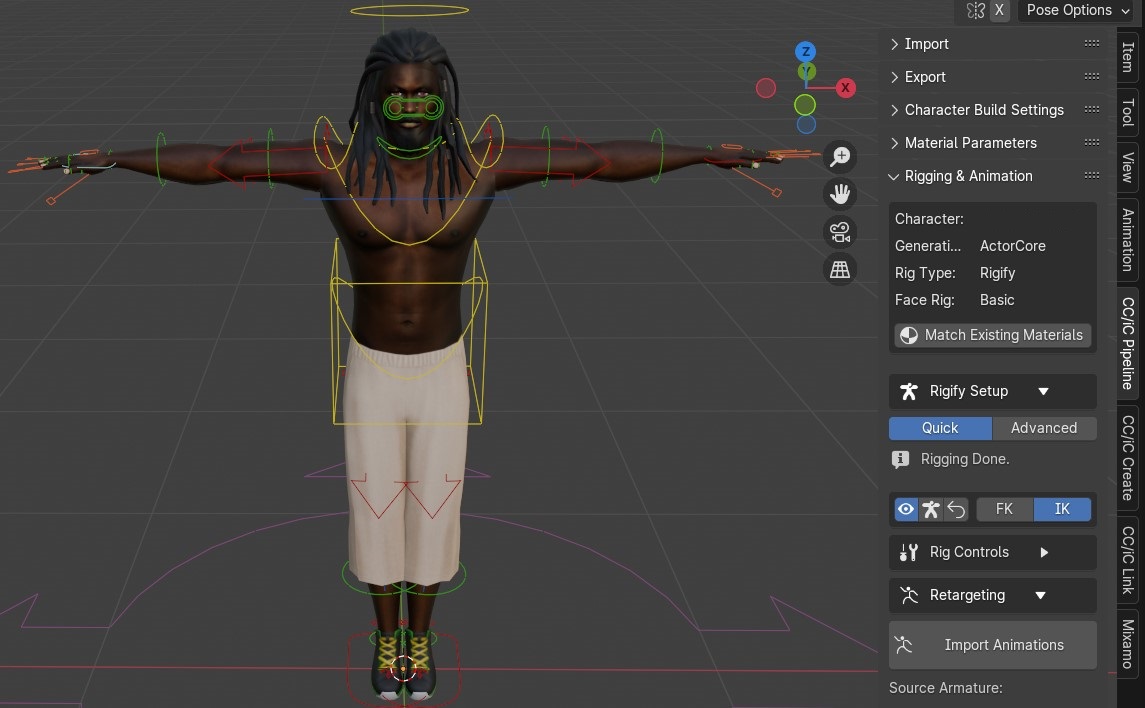Open the CC/iC Create sidebar tab

[1128, 458]
